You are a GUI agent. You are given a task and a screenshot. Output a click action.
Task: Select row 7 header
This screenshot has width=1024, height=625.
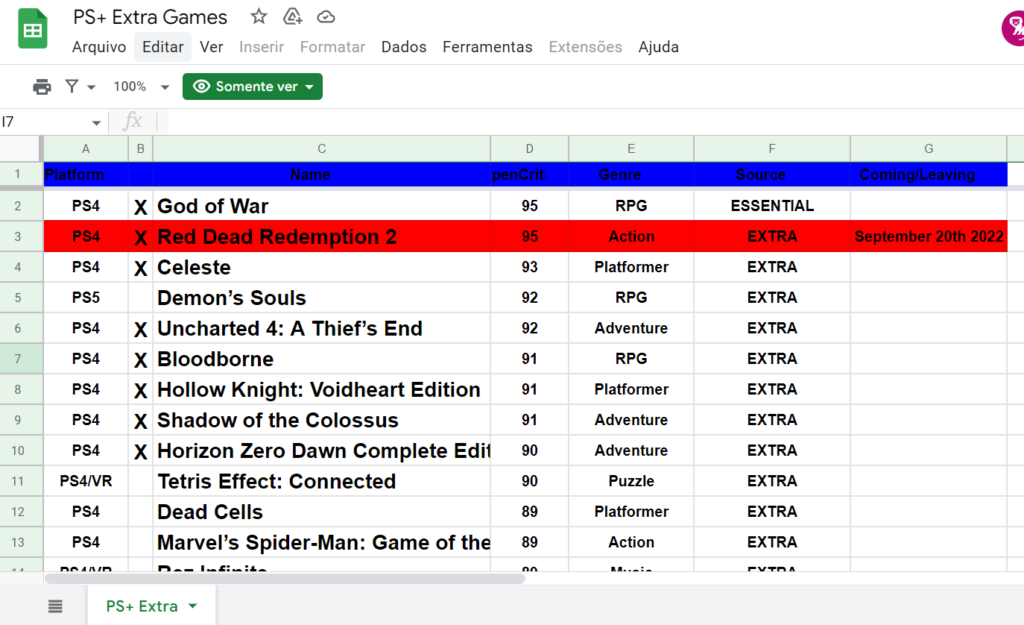[x=21, y=359]
